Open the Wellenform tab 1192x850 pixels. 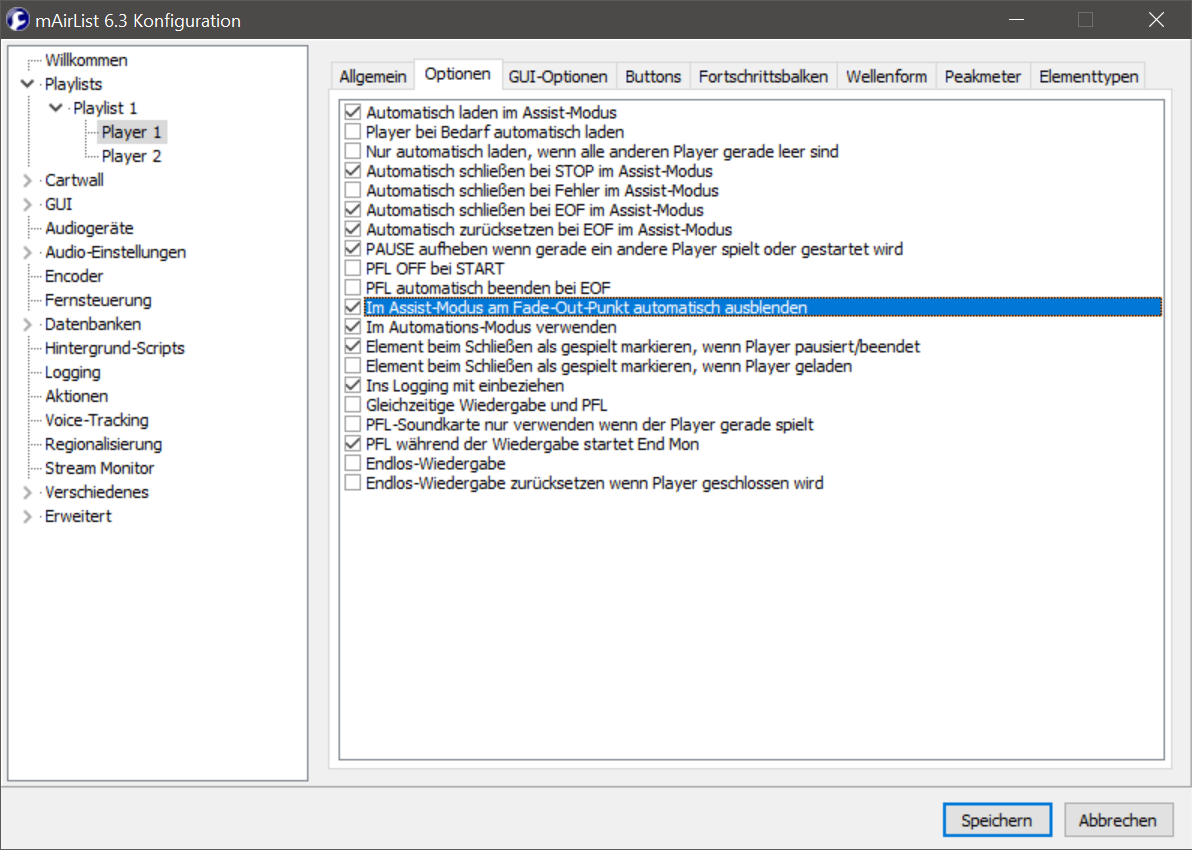pos(886,76)
